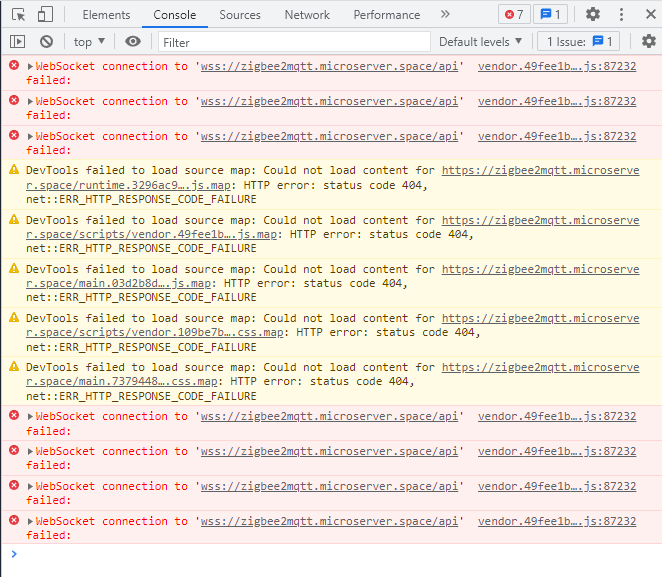Expand the fifth WebSocket connection error
Screen dimensions: 662x577
[x=30, y=452]
